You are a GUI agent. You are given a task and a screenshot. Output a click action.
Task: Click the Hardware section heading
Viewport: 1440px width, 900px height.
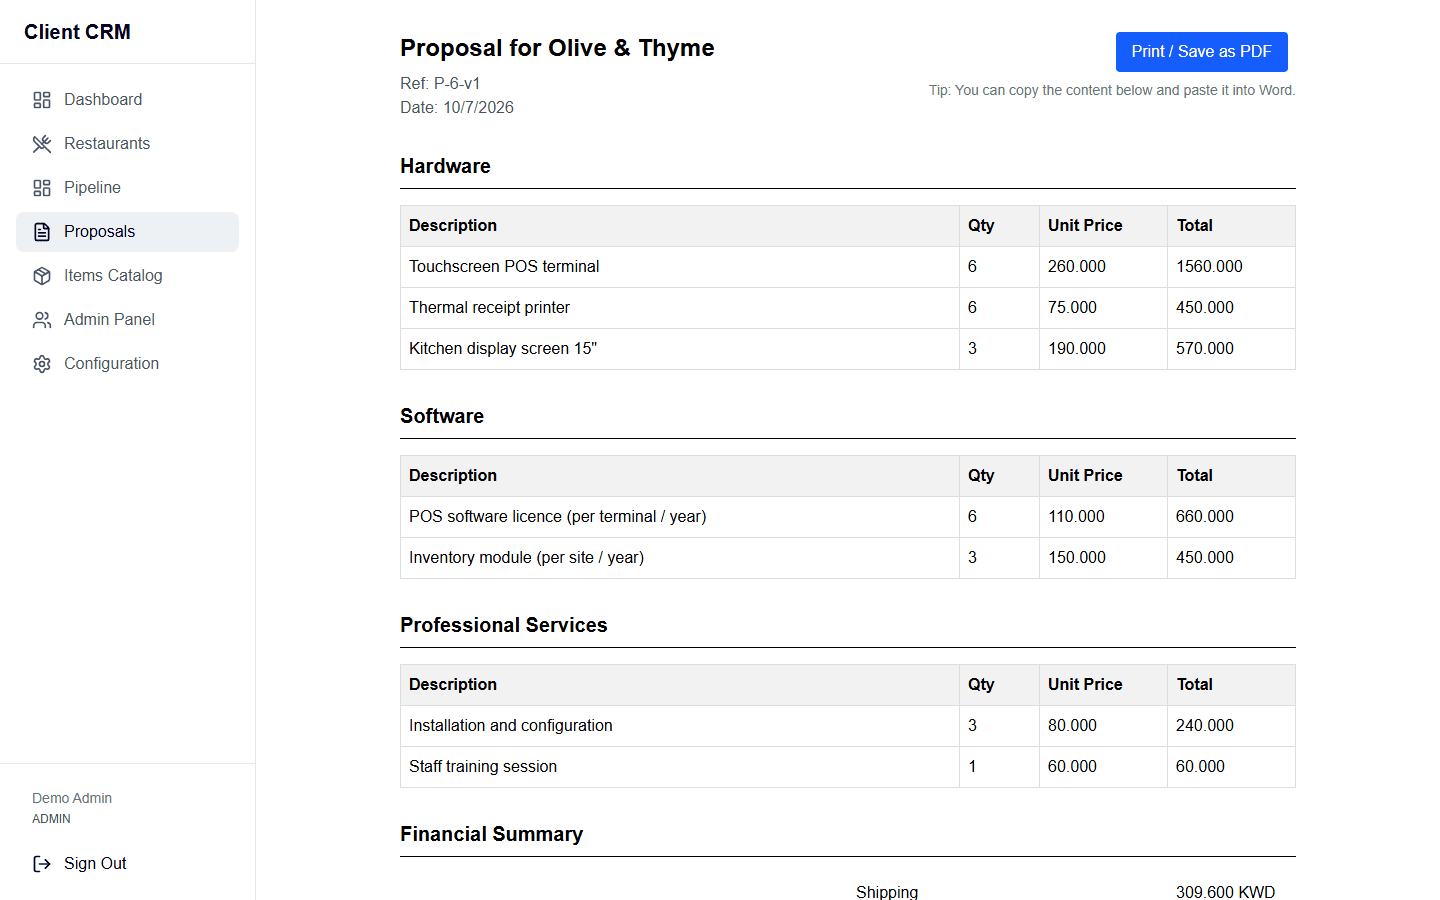445,166
